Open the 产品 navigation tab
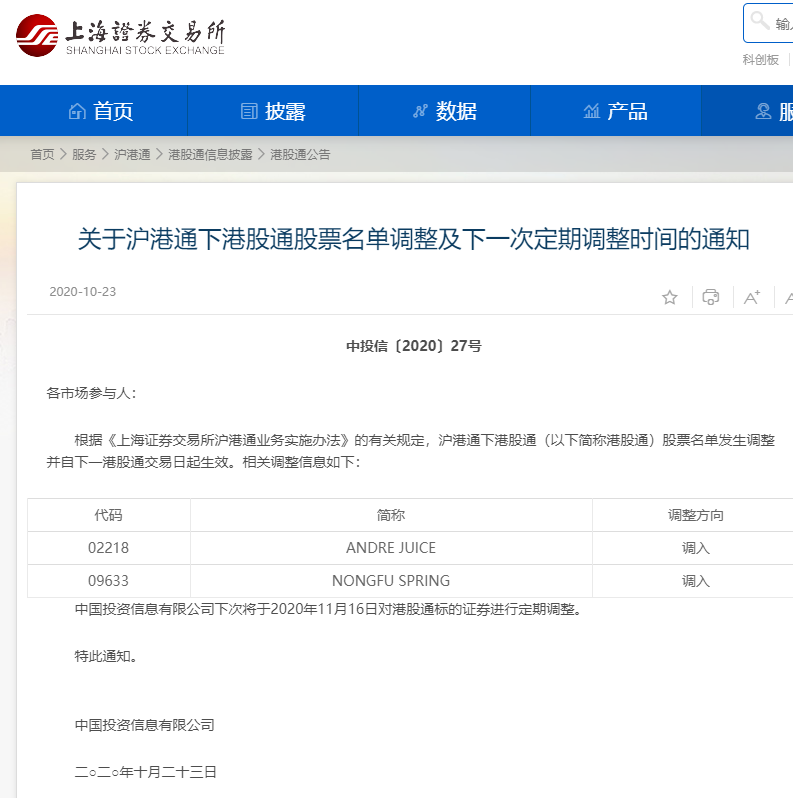The image size is (793, 798). 616,111
